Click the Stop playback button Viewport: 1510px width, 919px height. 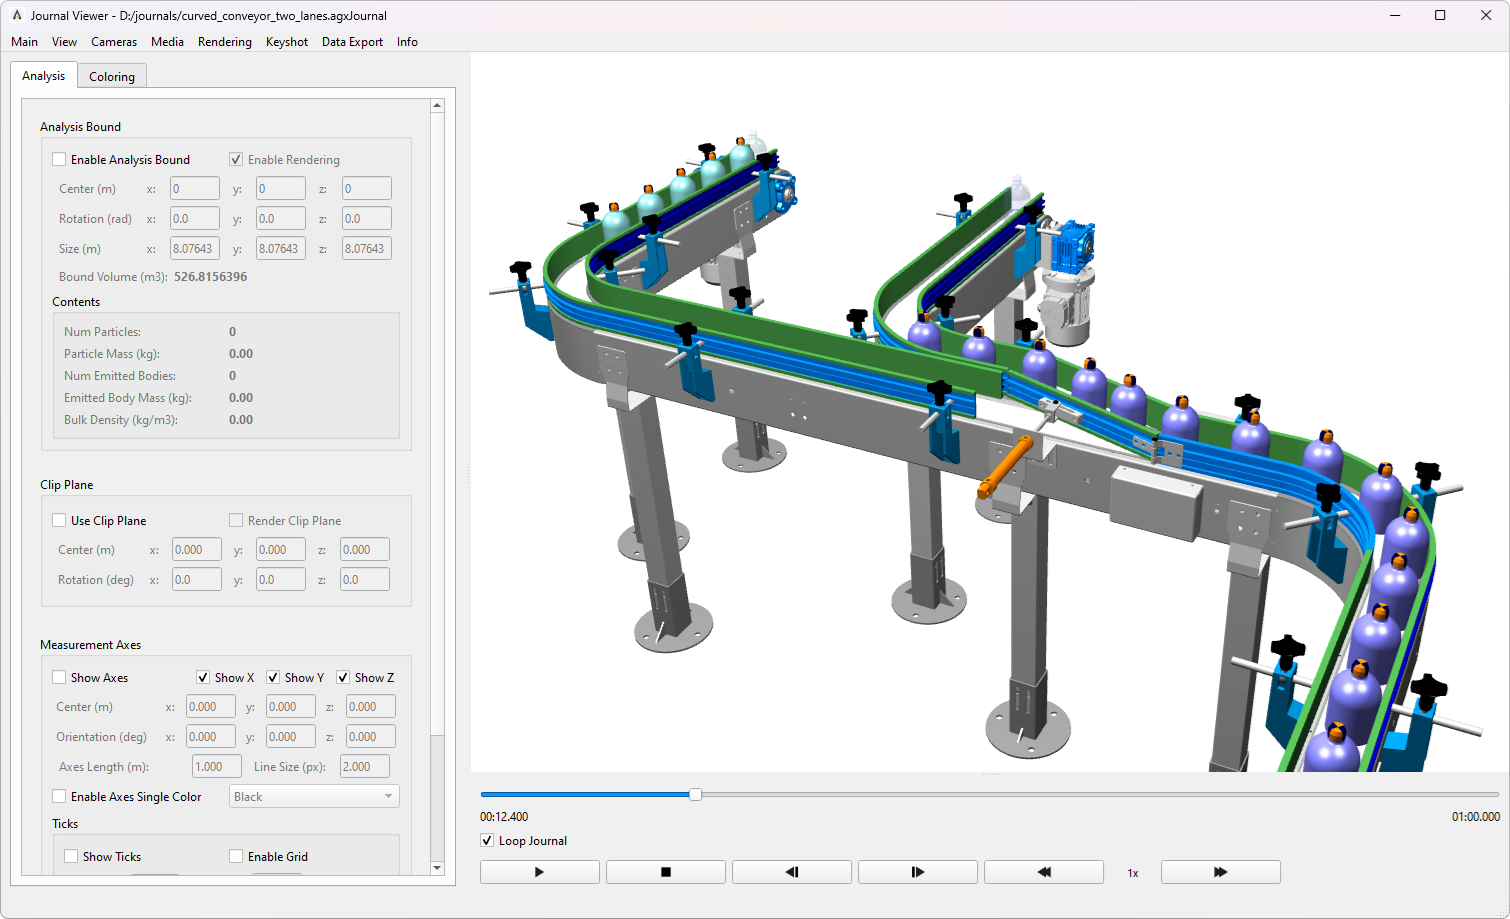click(x=665, y=872)
